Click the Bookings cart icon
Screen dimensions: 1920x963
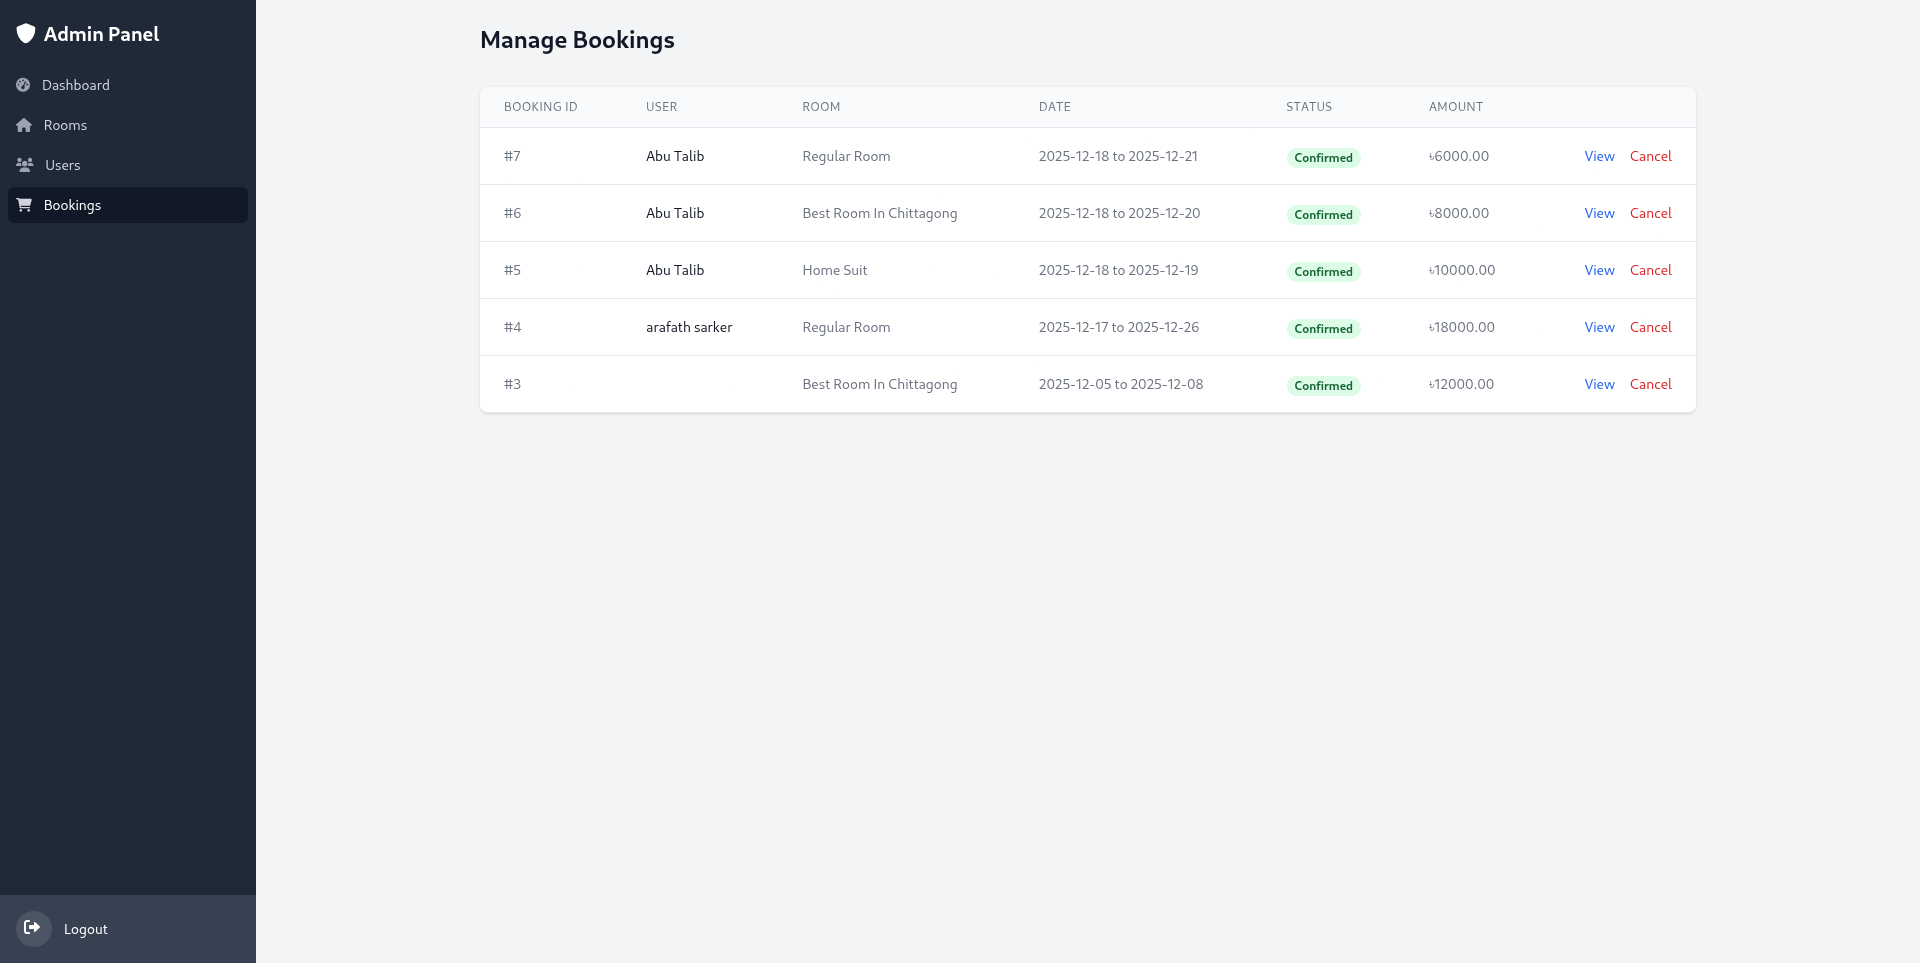coord(24,205)
